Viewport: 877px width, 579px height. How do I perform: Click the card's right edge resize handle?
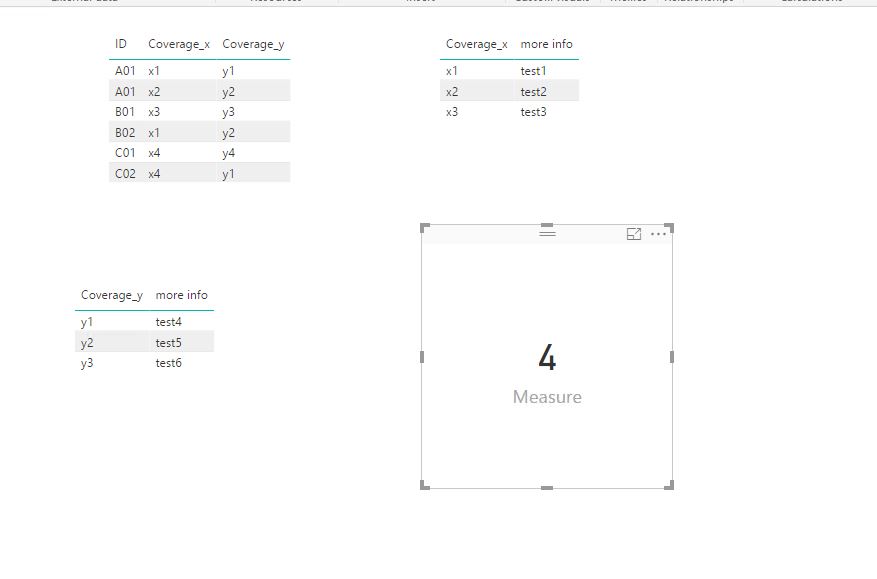click(x=672, y=357)
